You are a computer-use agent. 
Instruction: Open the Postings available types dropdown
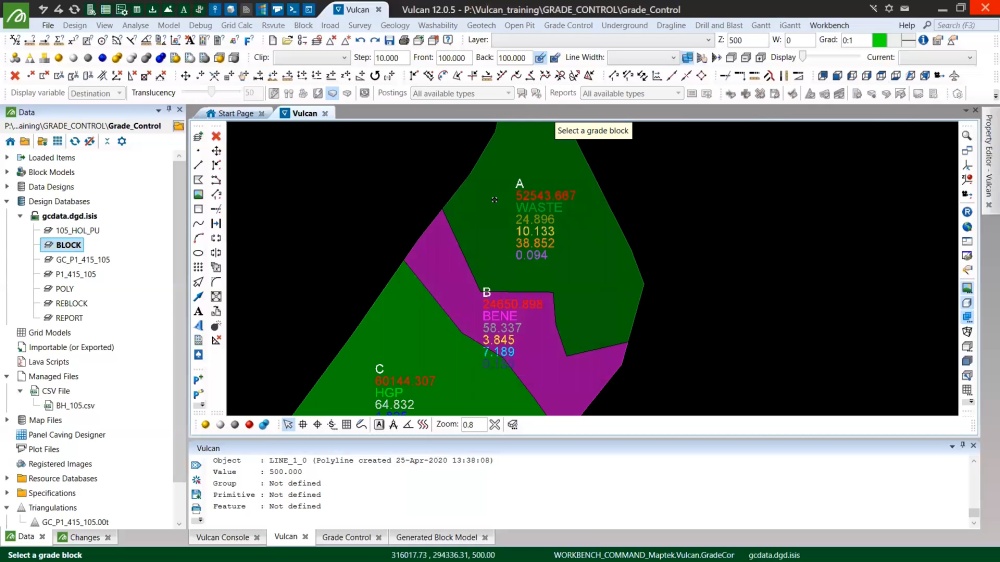click(462, 93)
